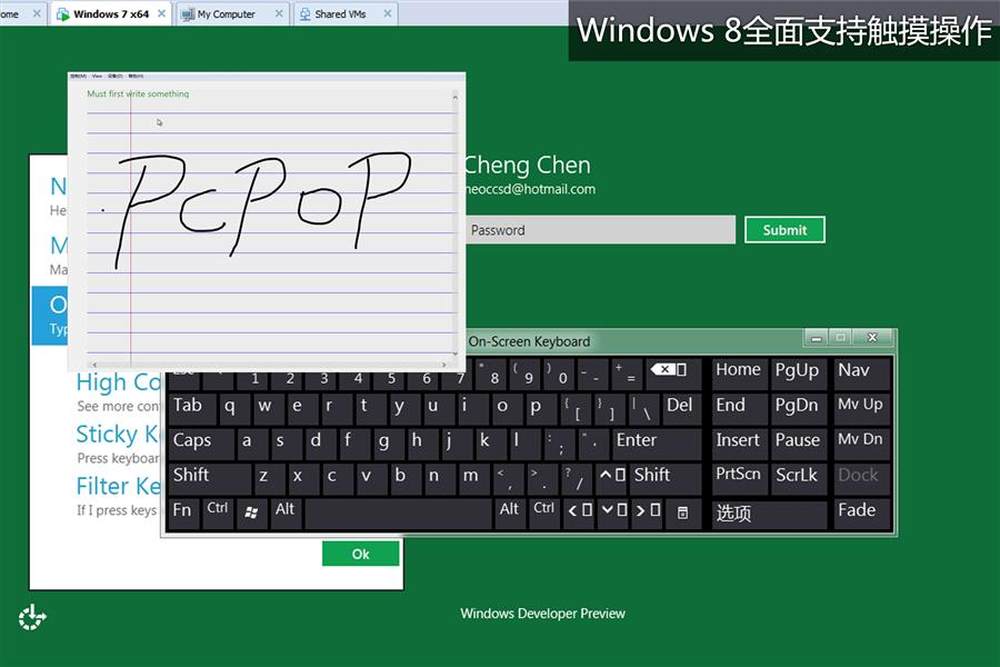Click the question mark slash key

point(576,478)
